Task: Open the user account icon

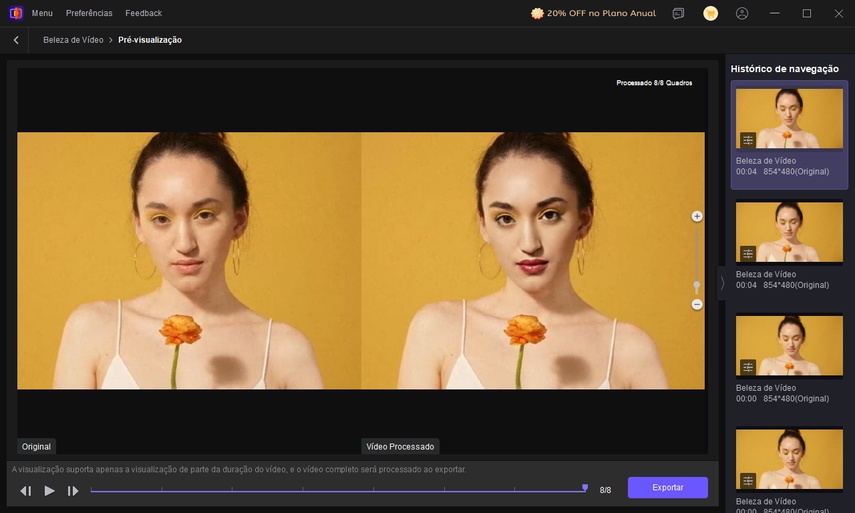Action: coord(742,14)
